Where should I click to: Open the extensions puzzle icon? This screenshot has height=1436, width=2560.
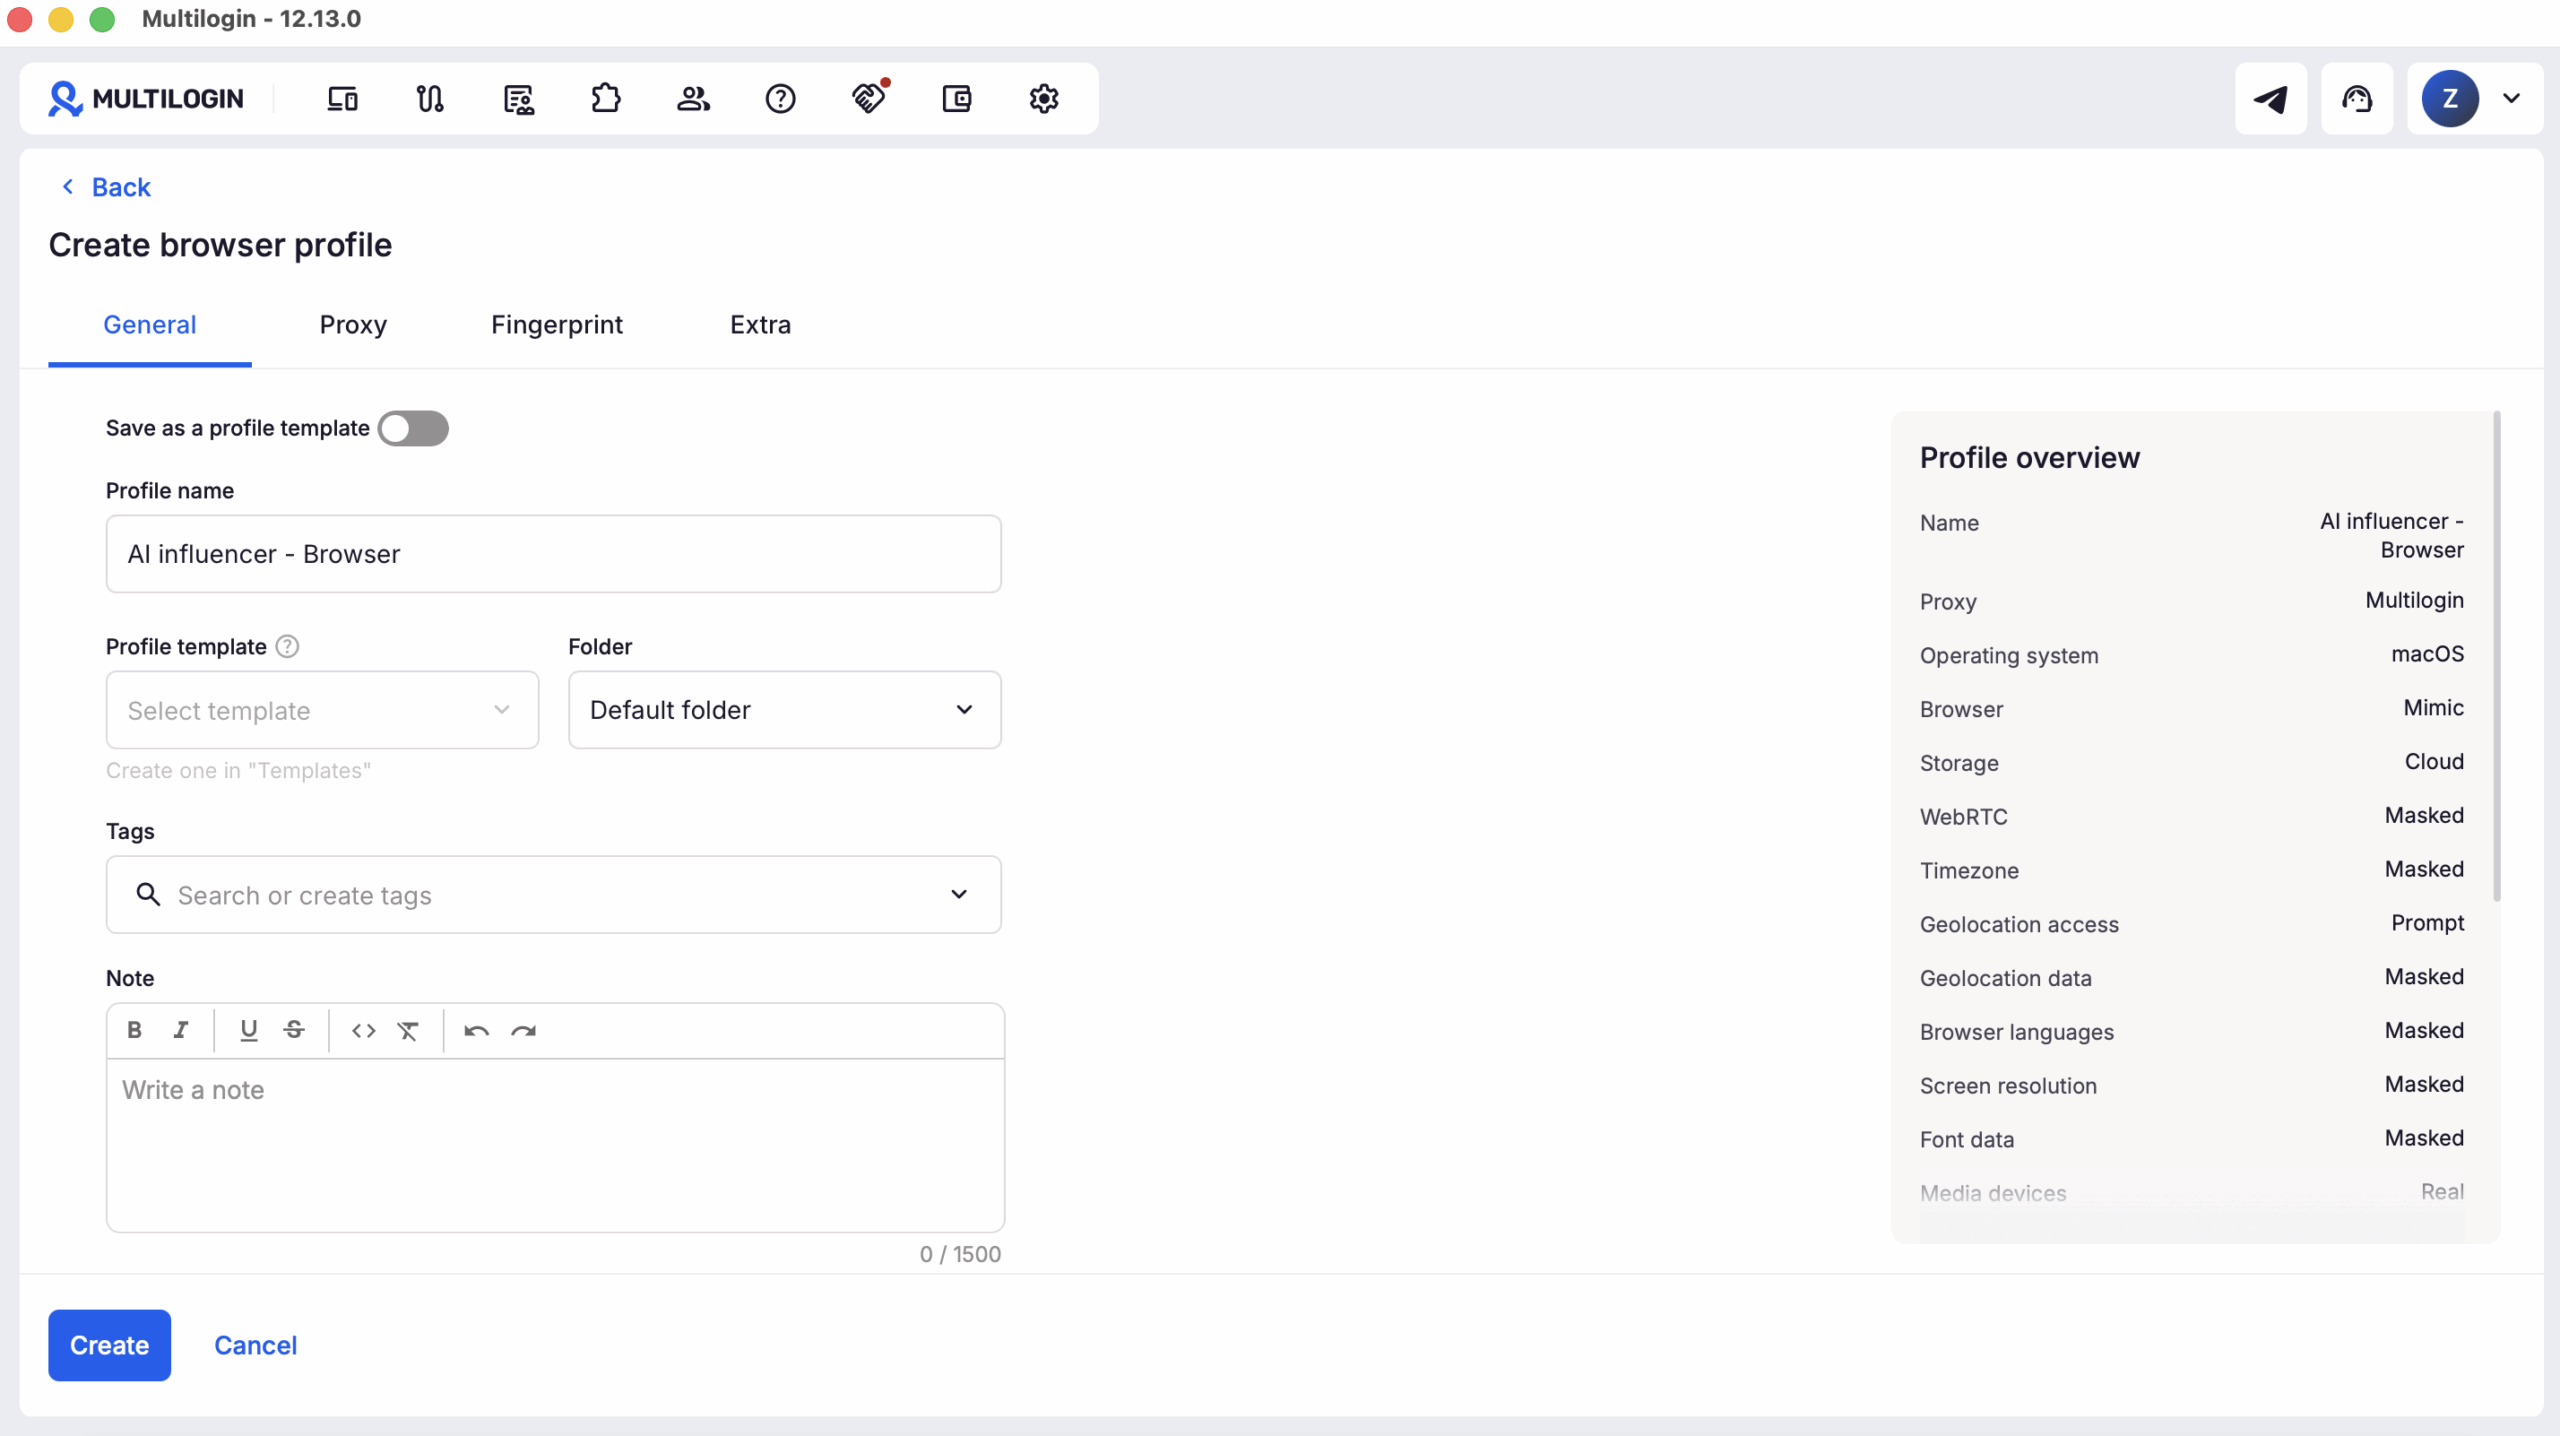pos(606,98)
